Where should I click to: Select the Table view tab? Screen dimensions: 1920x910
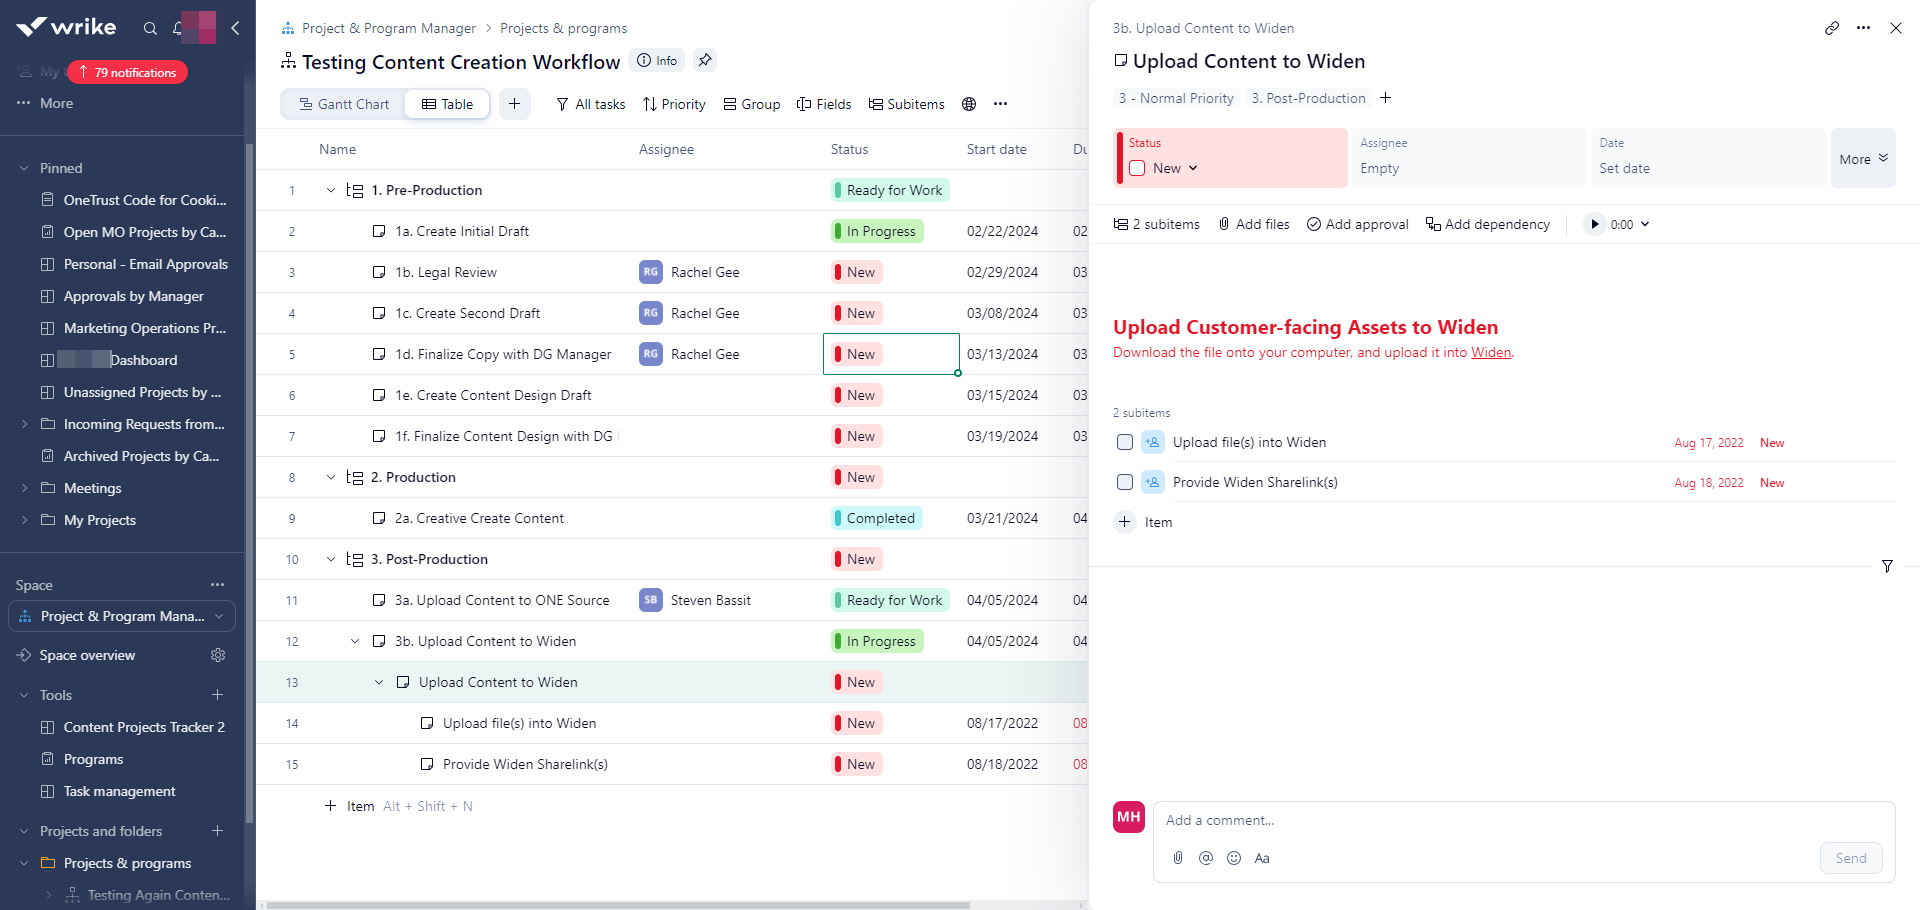[447, 104]
